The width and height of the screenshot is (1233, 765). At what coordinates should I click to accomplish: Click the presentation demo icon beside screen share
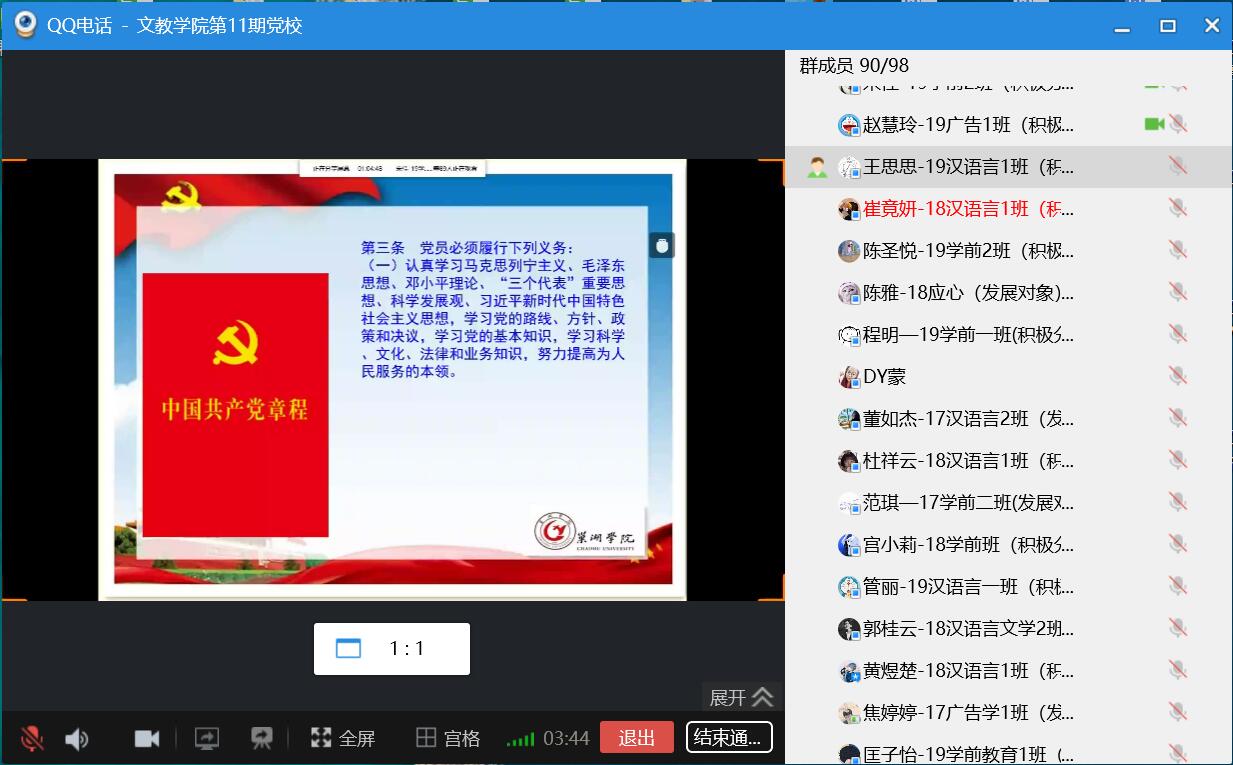[x=262, y=739]
